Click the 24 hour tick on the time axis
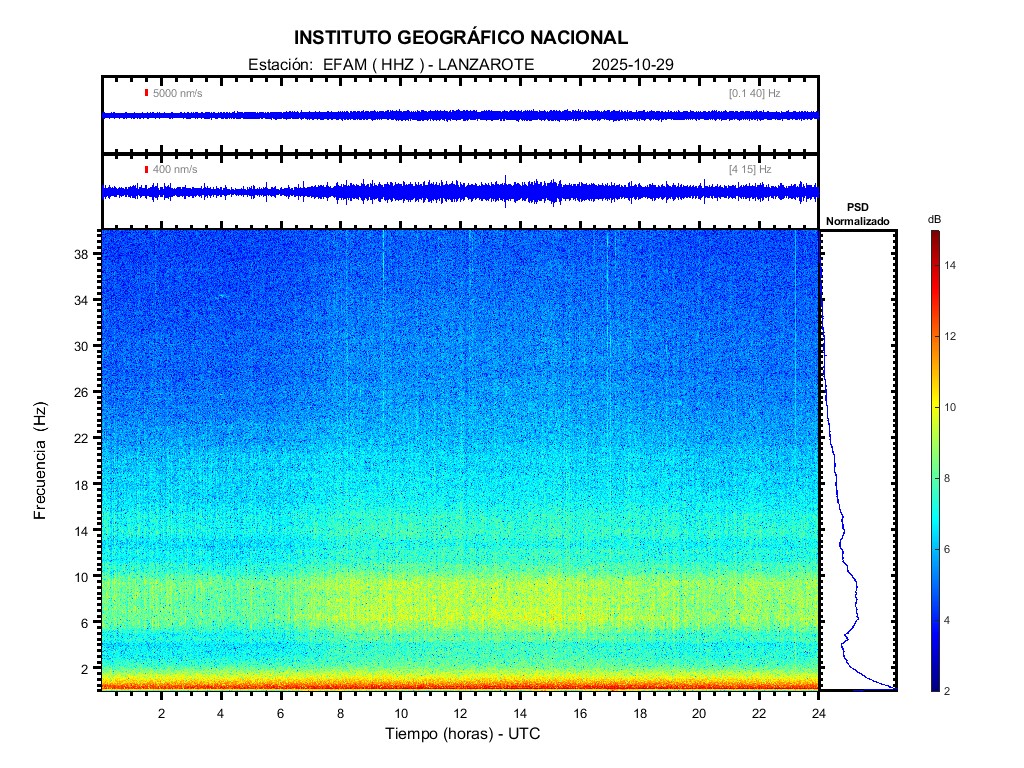This screenshot has height=768, width=1024. 818,712
